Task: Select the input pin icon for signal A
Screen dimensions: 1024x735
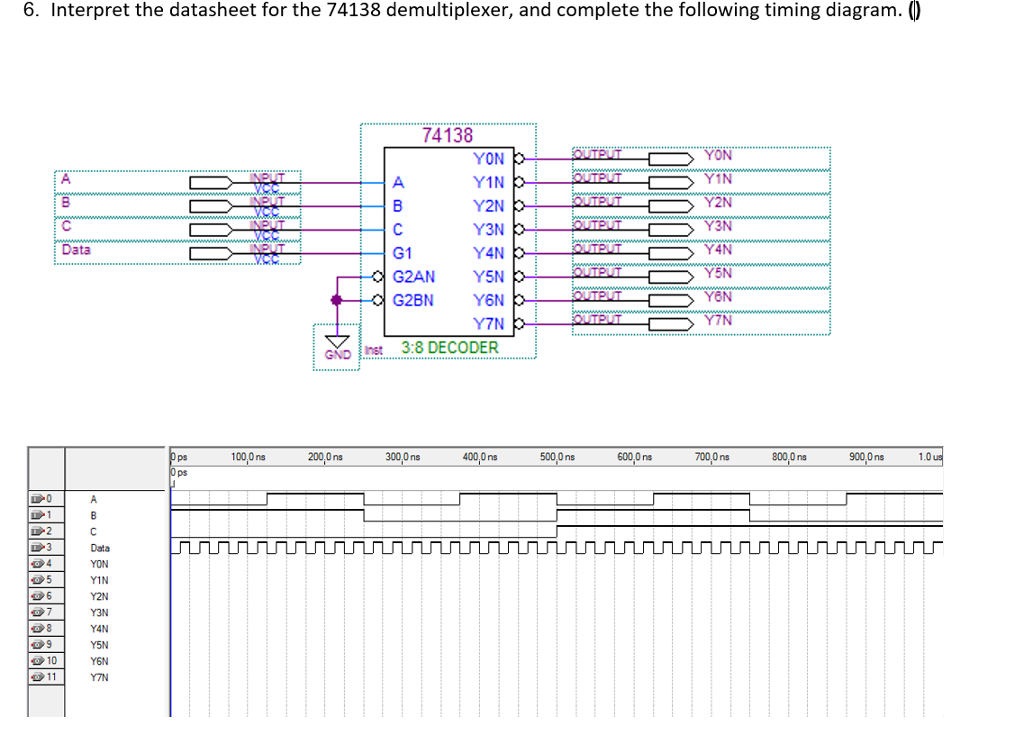Action: [209, 183]
